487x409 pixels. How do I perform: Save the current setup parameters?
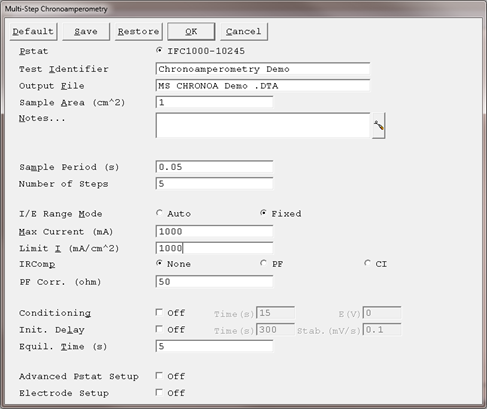tap(86, 32)
